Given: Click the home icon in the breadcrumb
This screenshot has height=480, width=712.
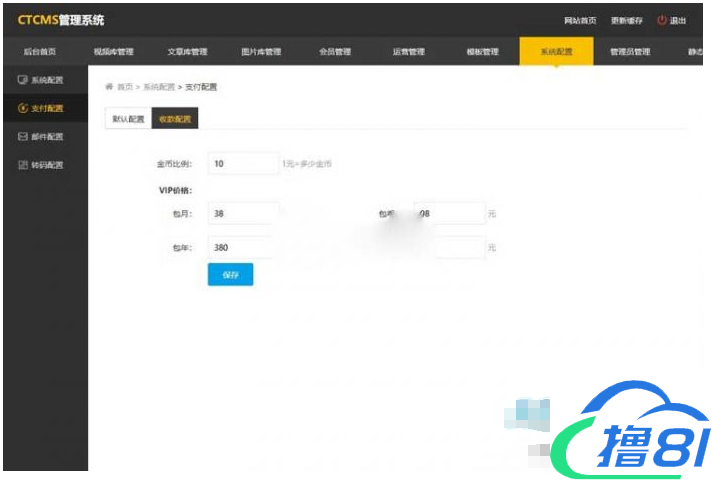Looking at the screenshot, I should click(x=109, y=87).
